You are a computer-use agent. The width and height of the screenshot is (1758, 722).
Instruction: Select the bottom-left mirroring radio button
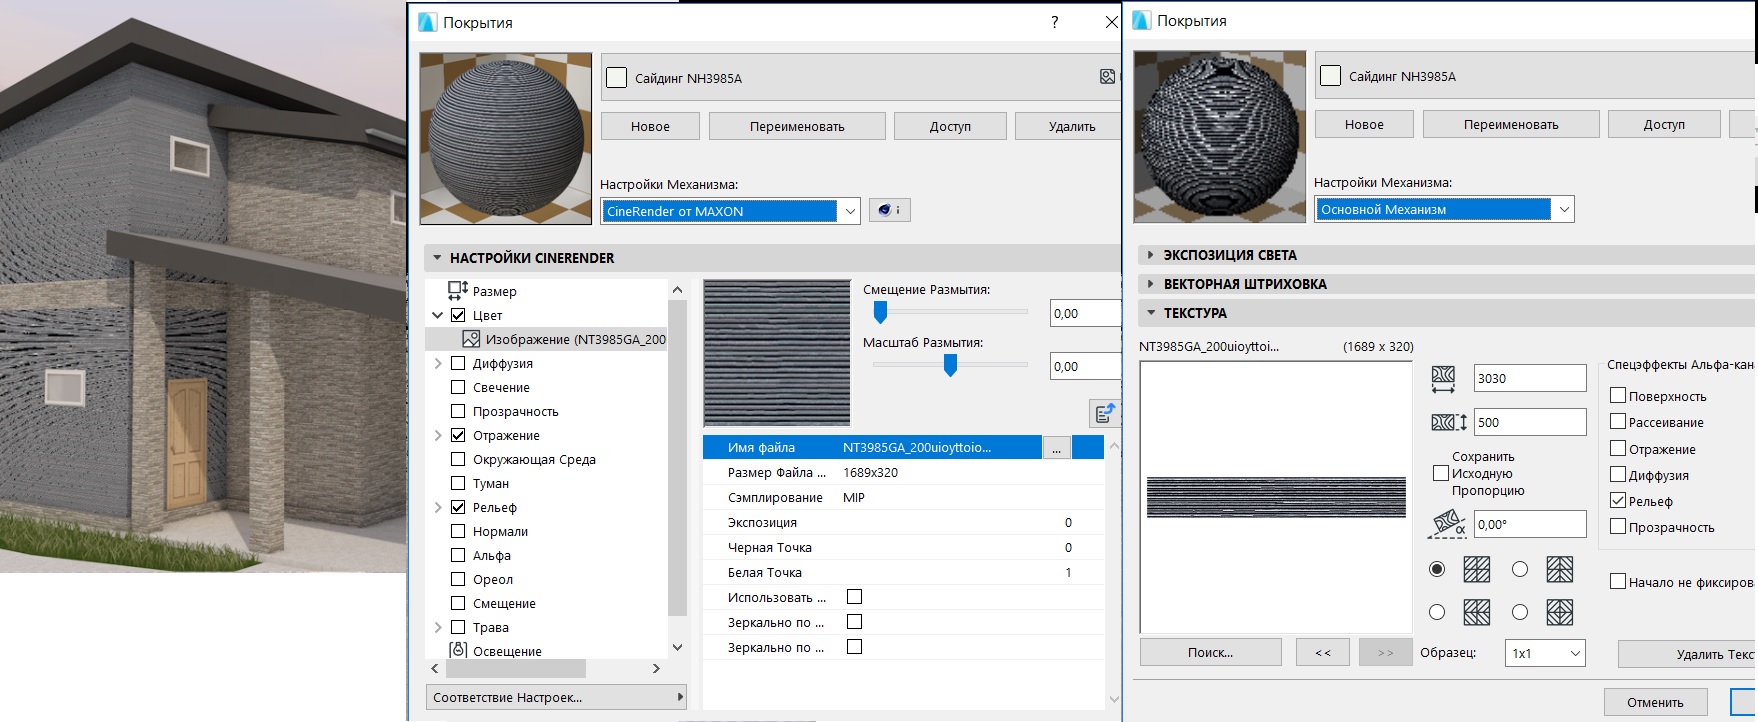click(x=1437, y=612)
